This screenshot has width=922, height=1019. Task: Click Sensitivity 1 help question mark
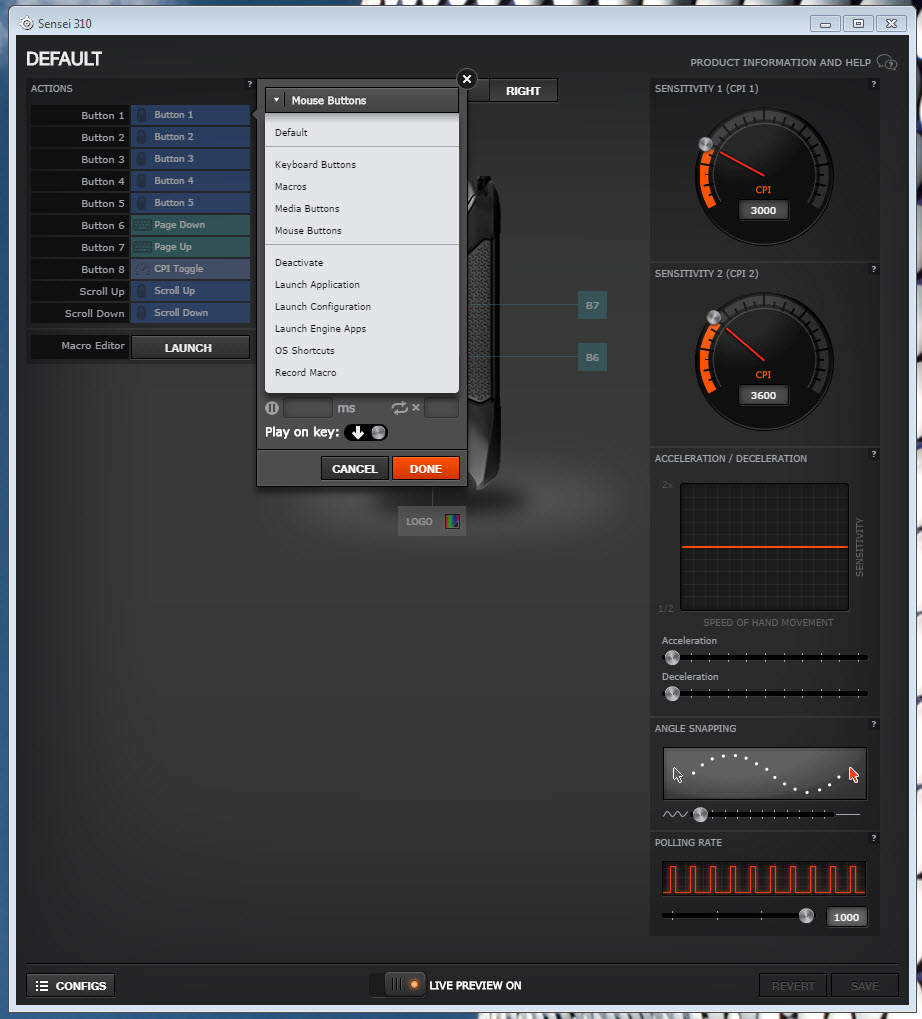(x=873, y=84)
